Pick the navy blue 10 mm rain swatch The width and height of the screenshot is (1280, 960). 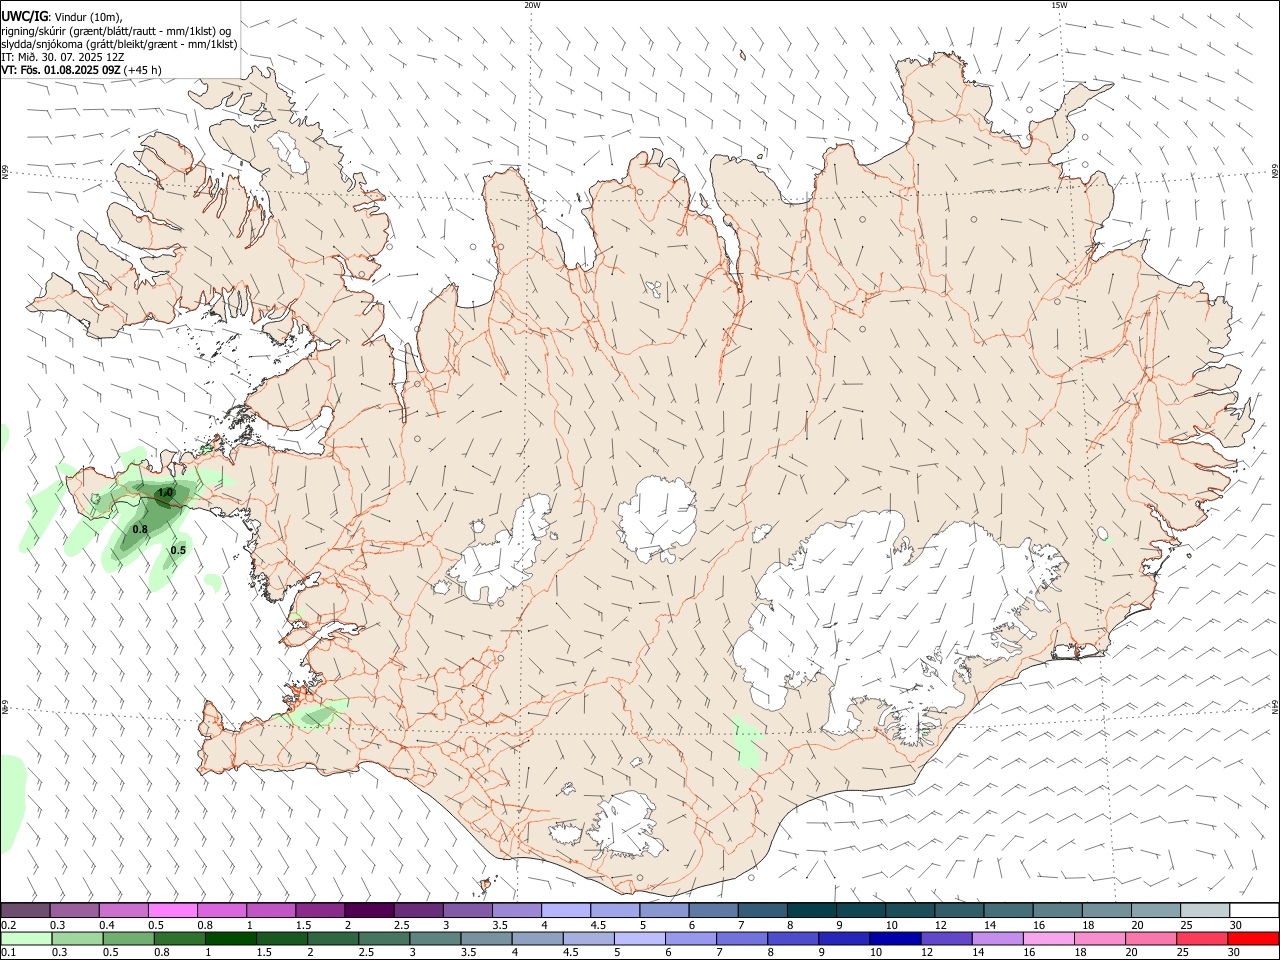tap(893, 939)
